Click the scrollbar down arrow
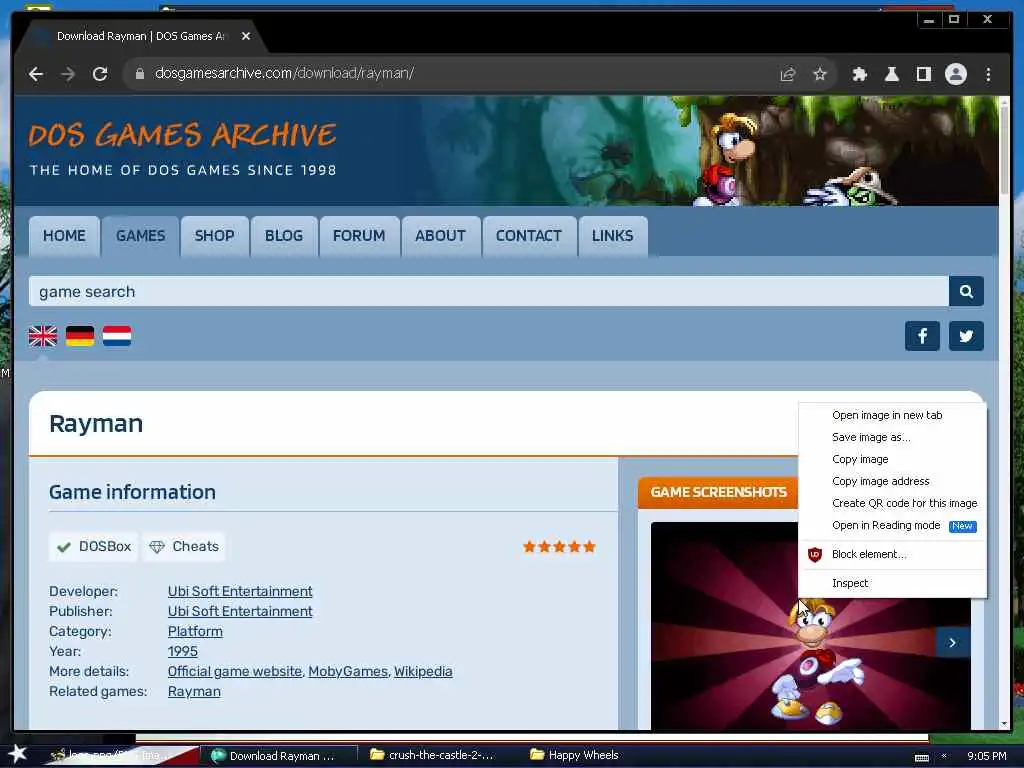This screenshot has height=768, width=1024. point(1004,724)
